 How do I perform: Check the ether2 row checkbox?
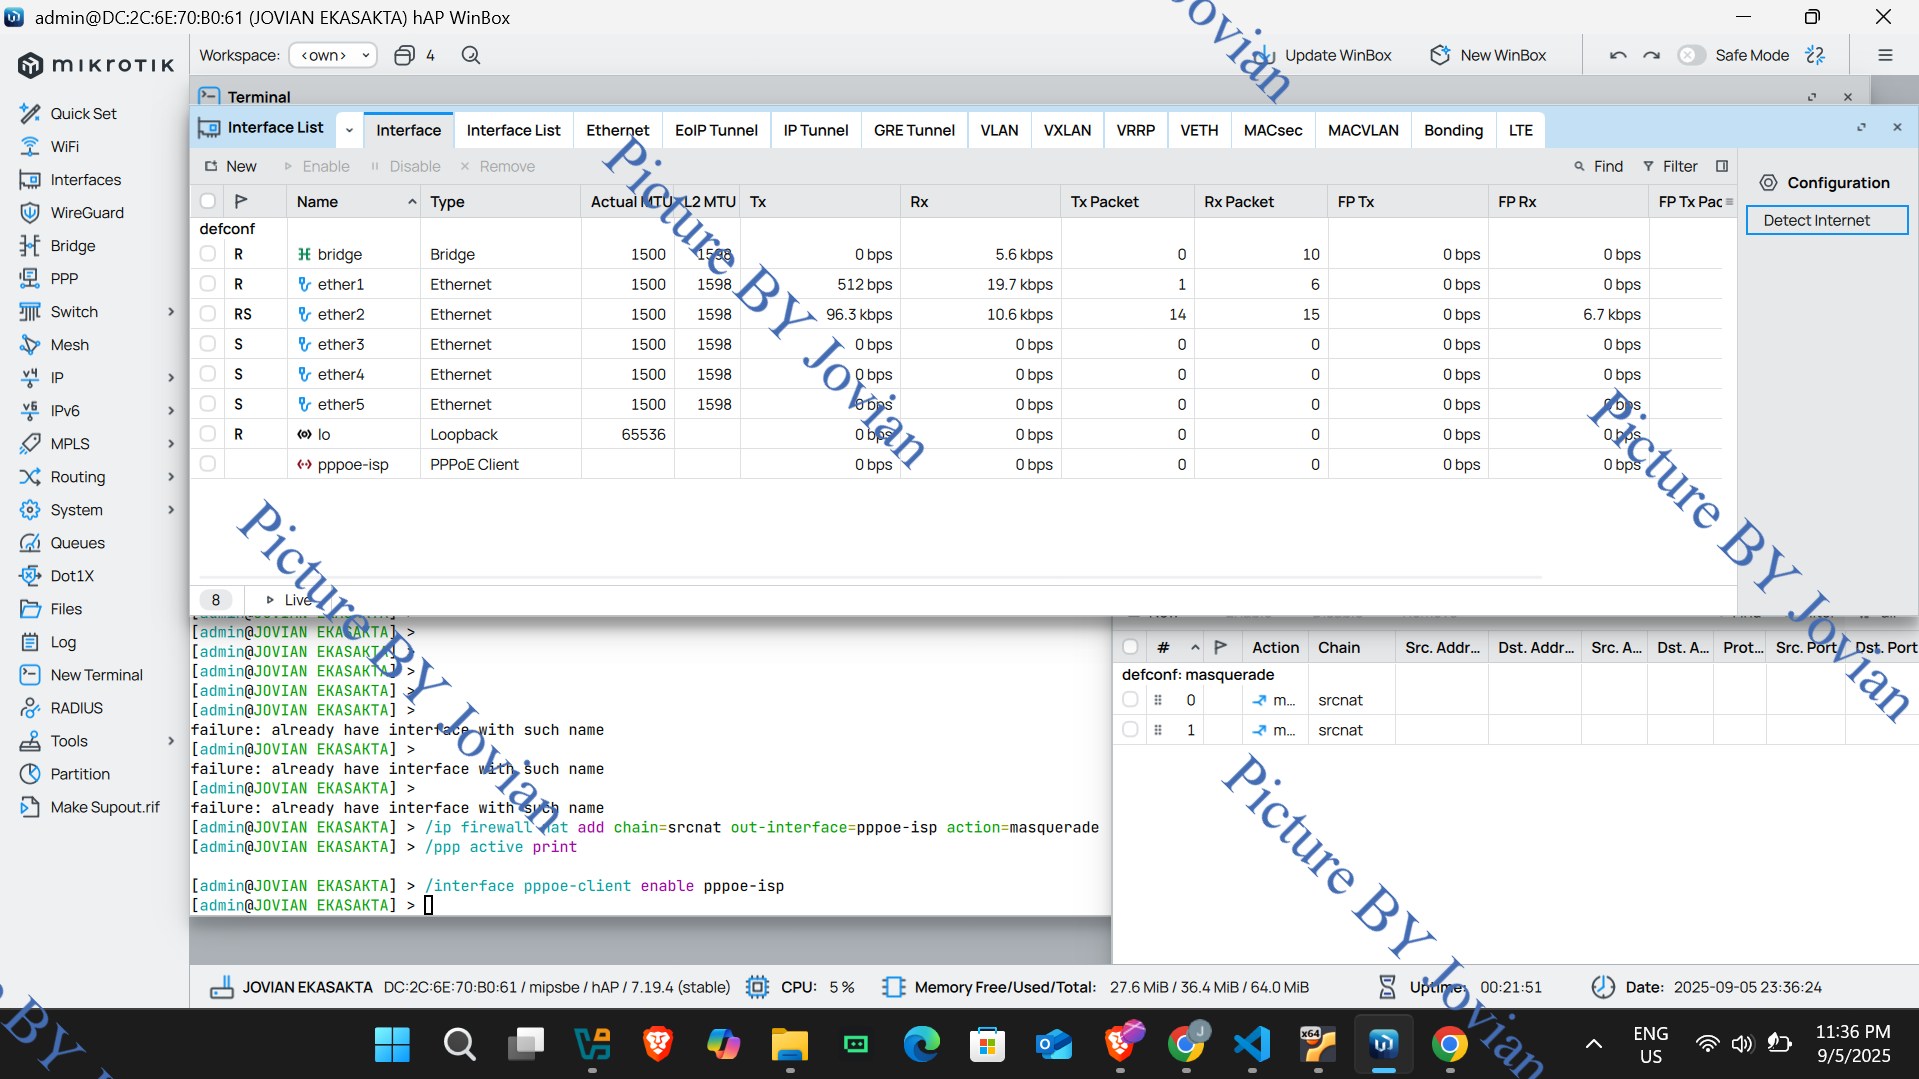(x=207, y=314)
